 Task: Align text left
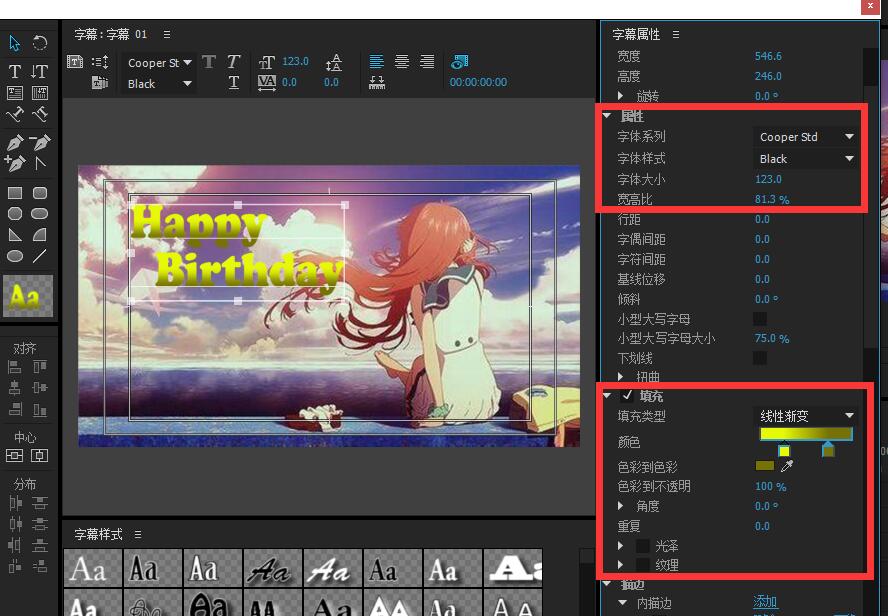click(377, 61)
